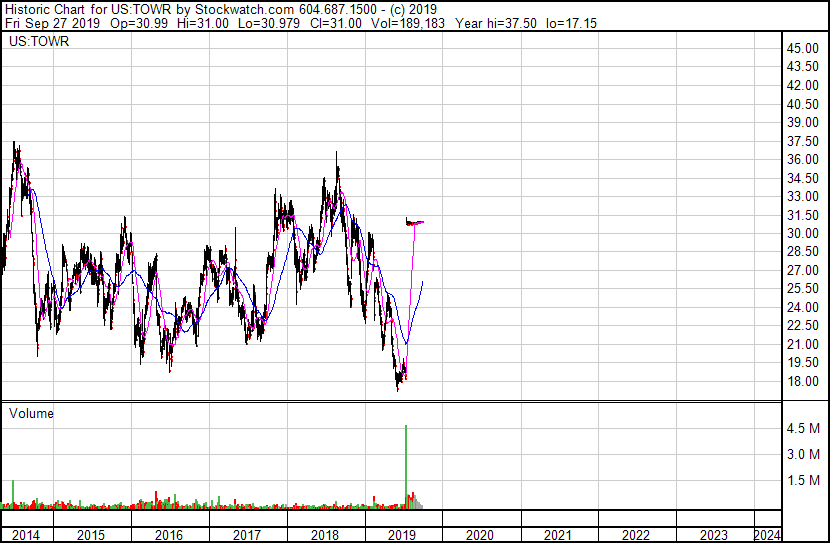Select the 2015 year on time axis
830x543 pixels.
[x=91, y=535]
